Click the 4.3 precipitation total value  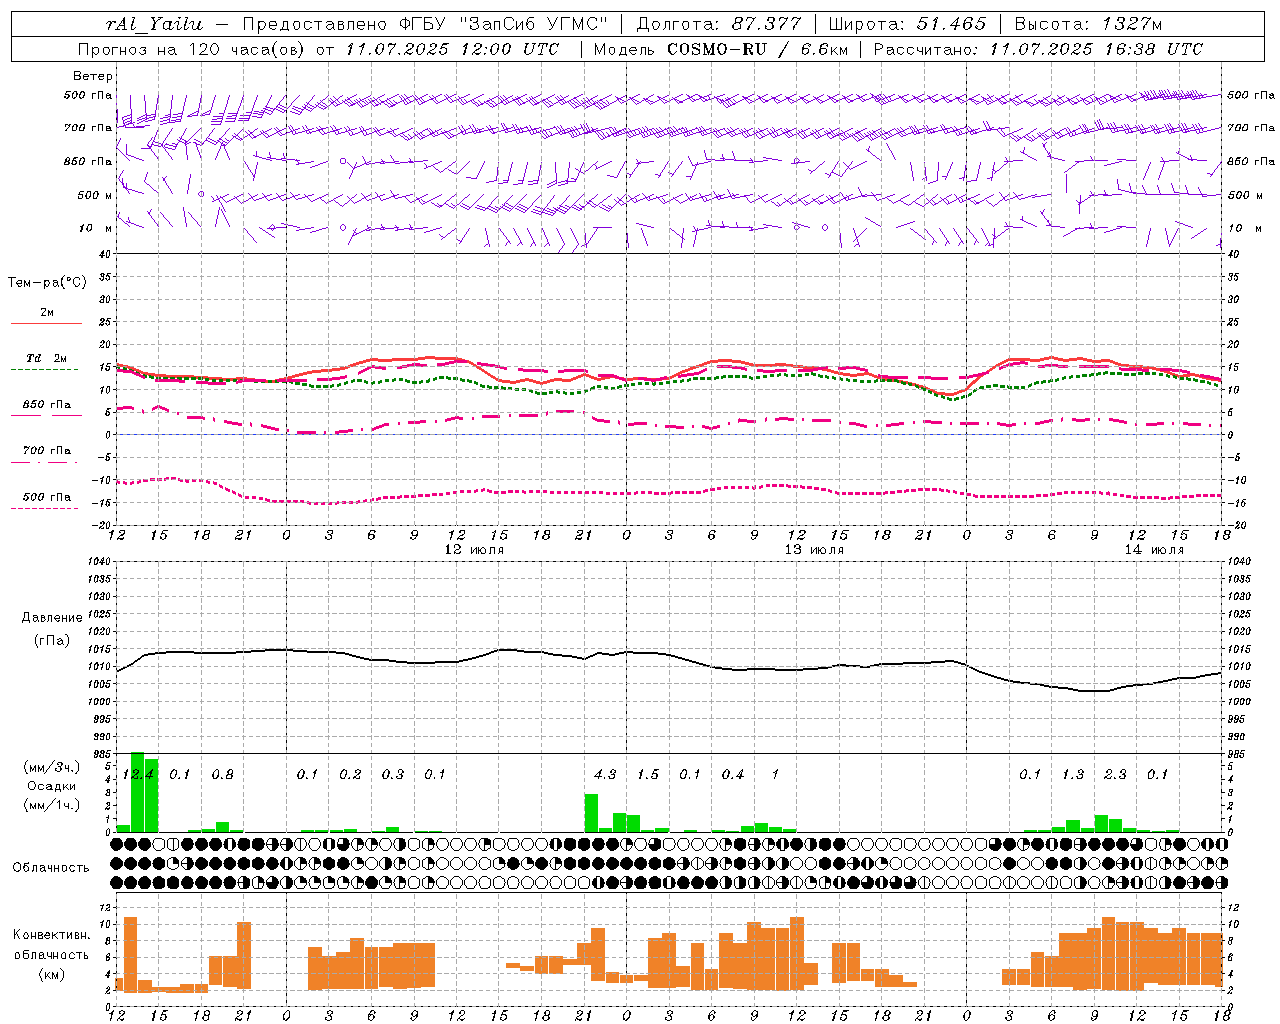pyautogui.click(x=605, y=774)
